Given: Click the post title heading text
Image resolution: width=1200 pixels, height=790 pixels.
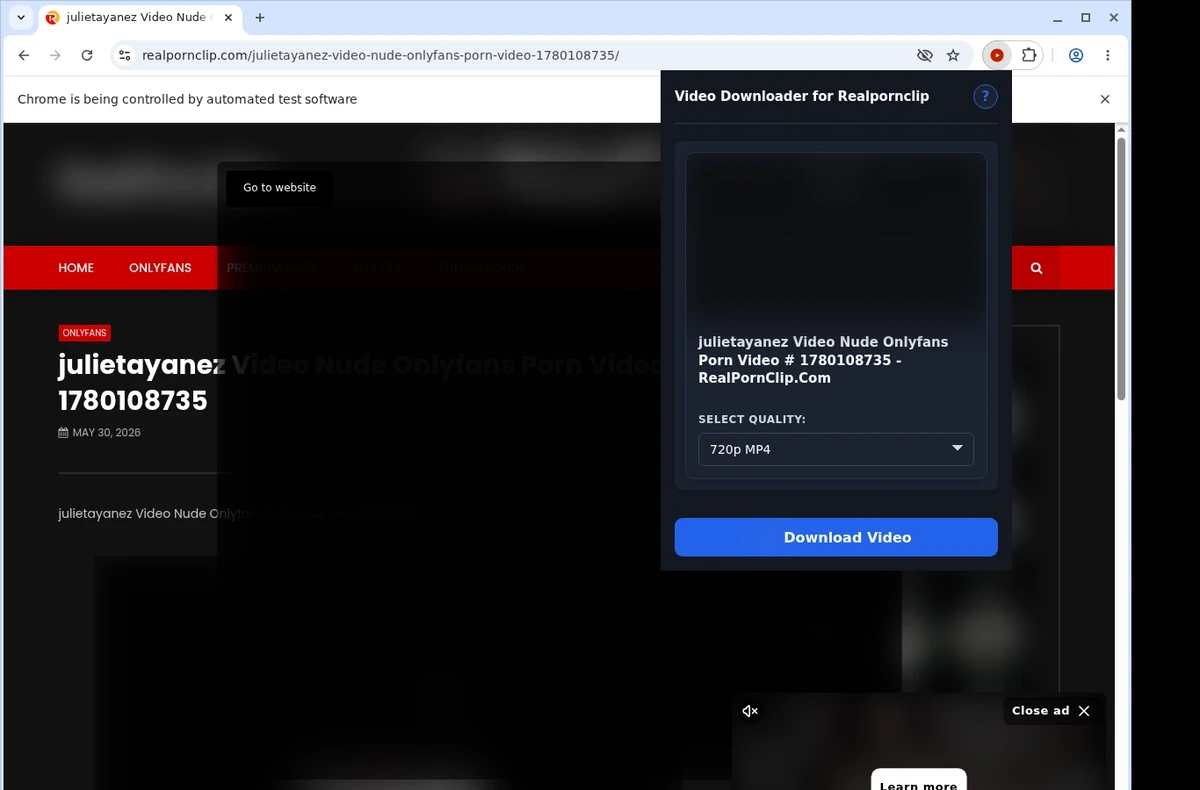Looking at the screenshot, I should [x=360, y=382].
